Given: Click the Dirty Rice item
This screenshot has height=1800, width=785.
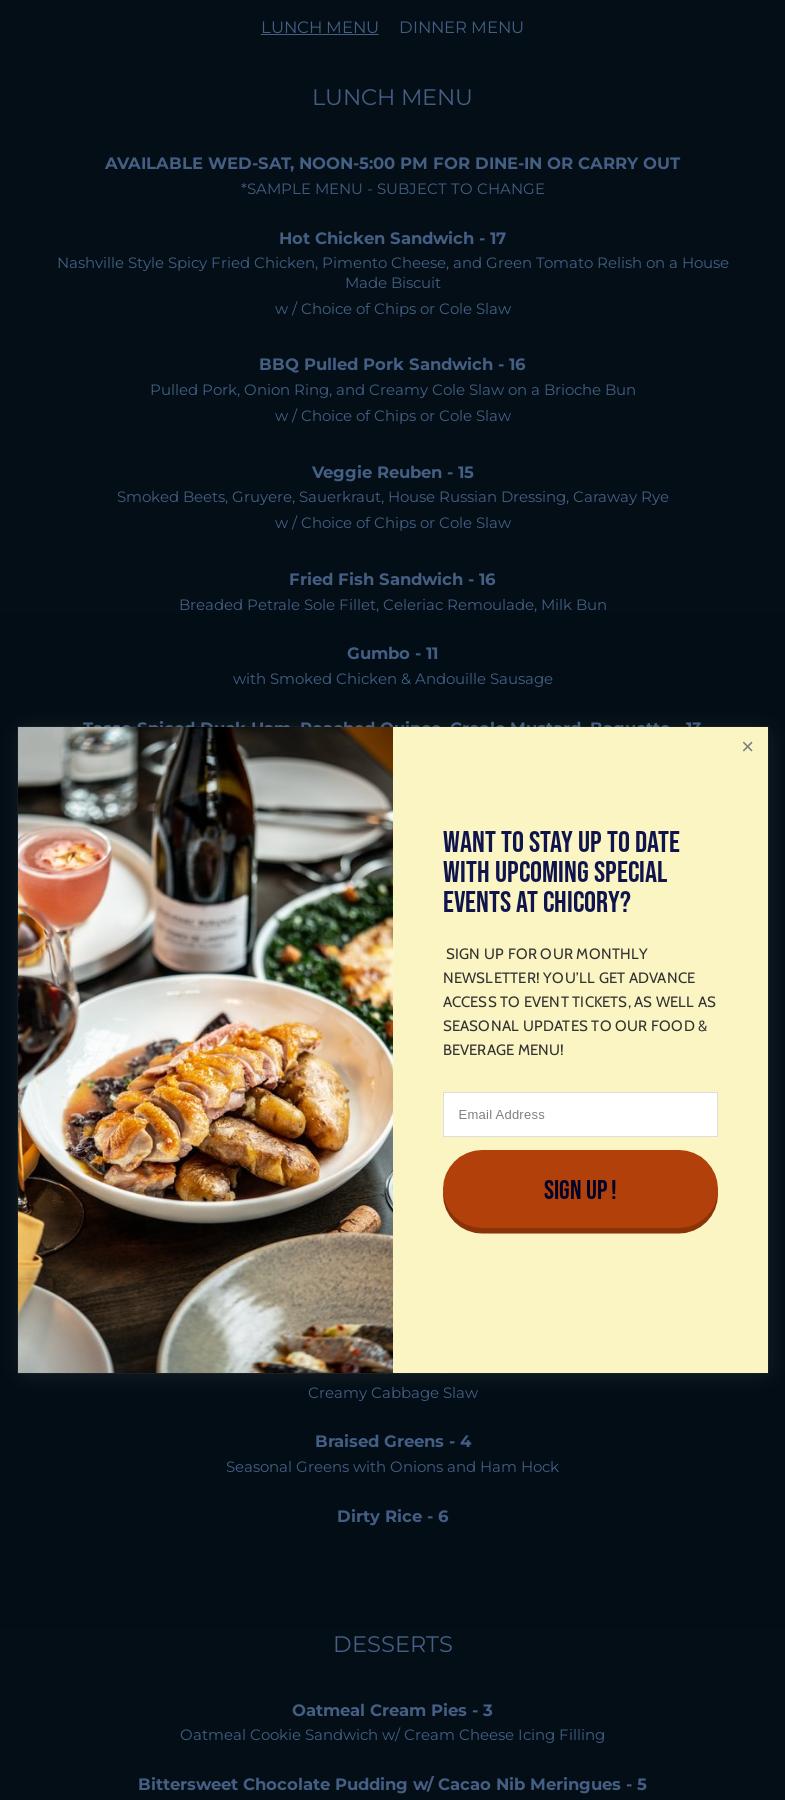Looking at the screenshot, I should [x=392, y=1516].
